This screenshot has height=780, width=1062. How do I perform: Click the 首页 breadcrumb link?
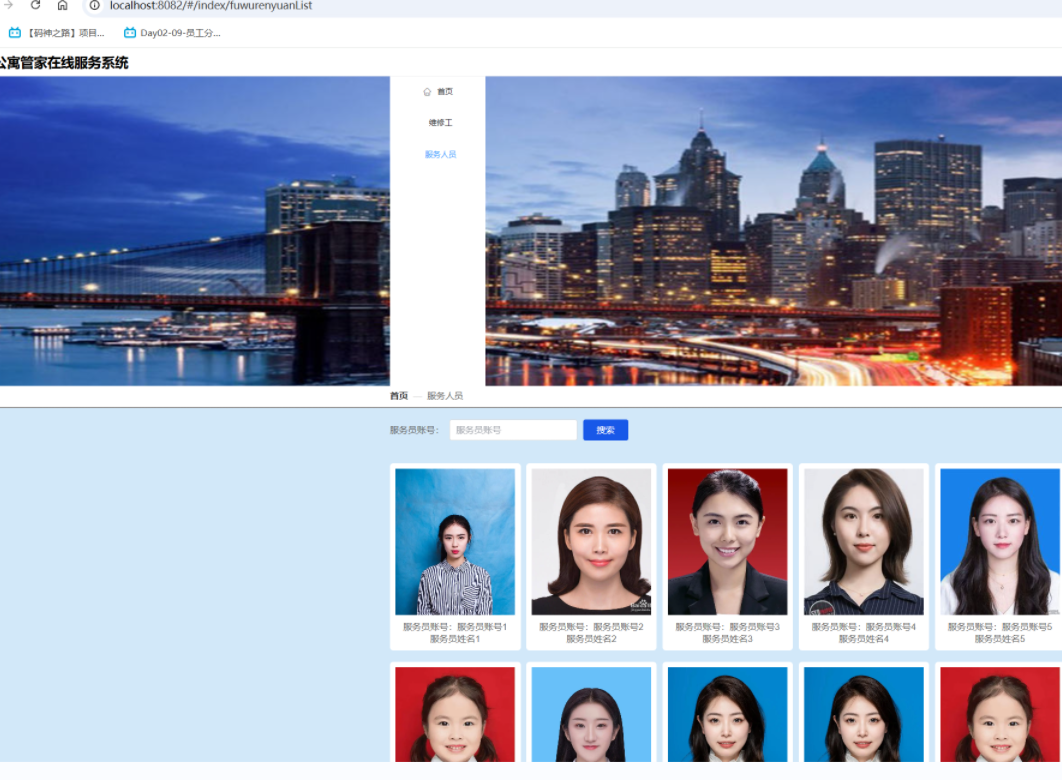tap(399, 396)
